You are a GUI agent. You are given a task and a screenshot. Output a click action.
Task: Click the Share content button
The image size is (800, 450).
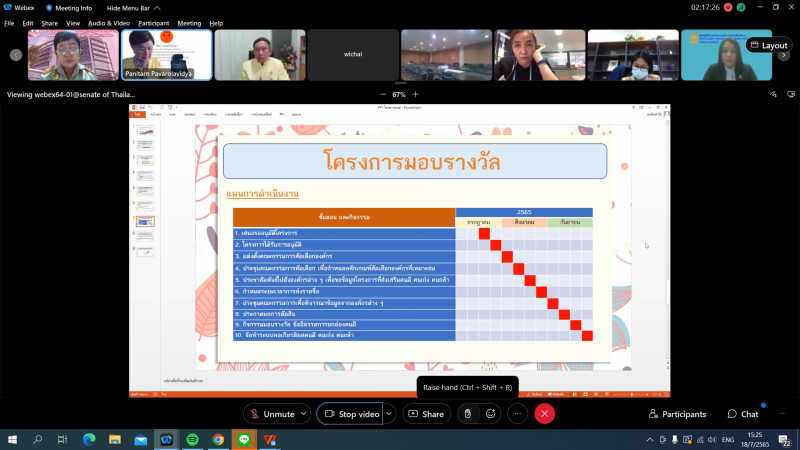tap(427, 414)
